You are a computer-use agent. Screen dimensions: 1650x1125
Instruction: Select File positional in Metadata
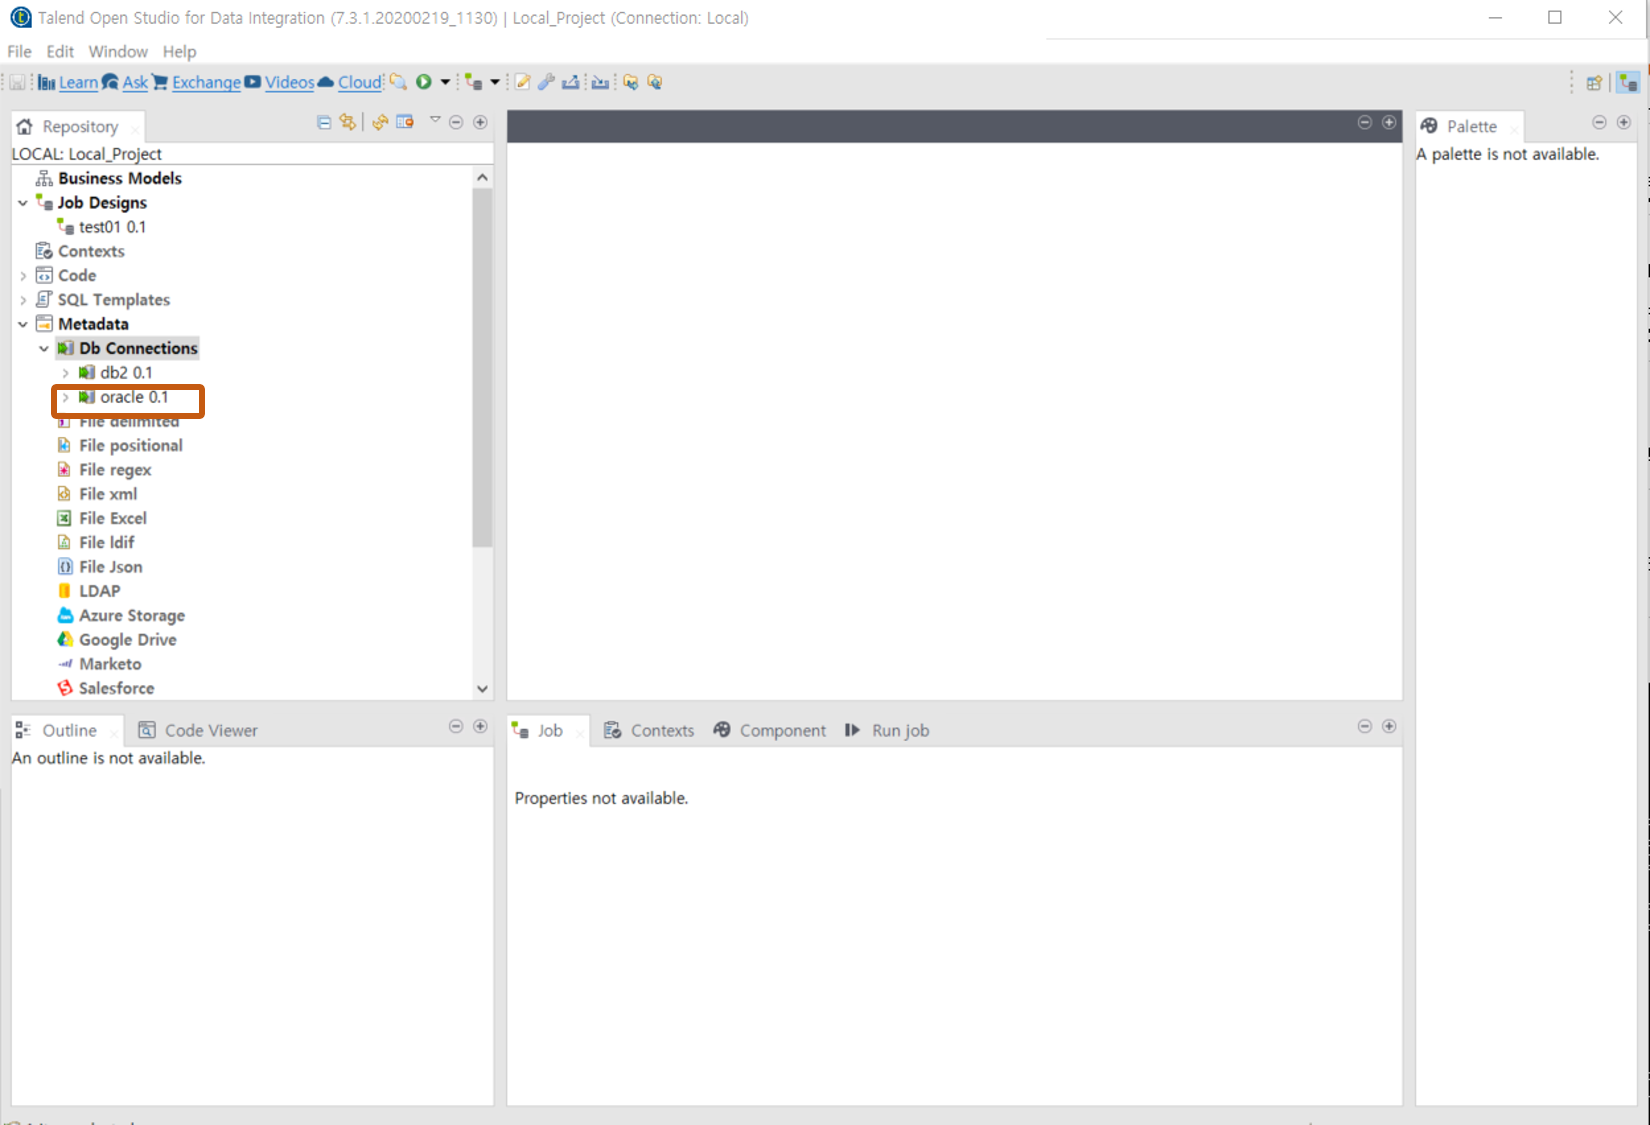point(131,445)
